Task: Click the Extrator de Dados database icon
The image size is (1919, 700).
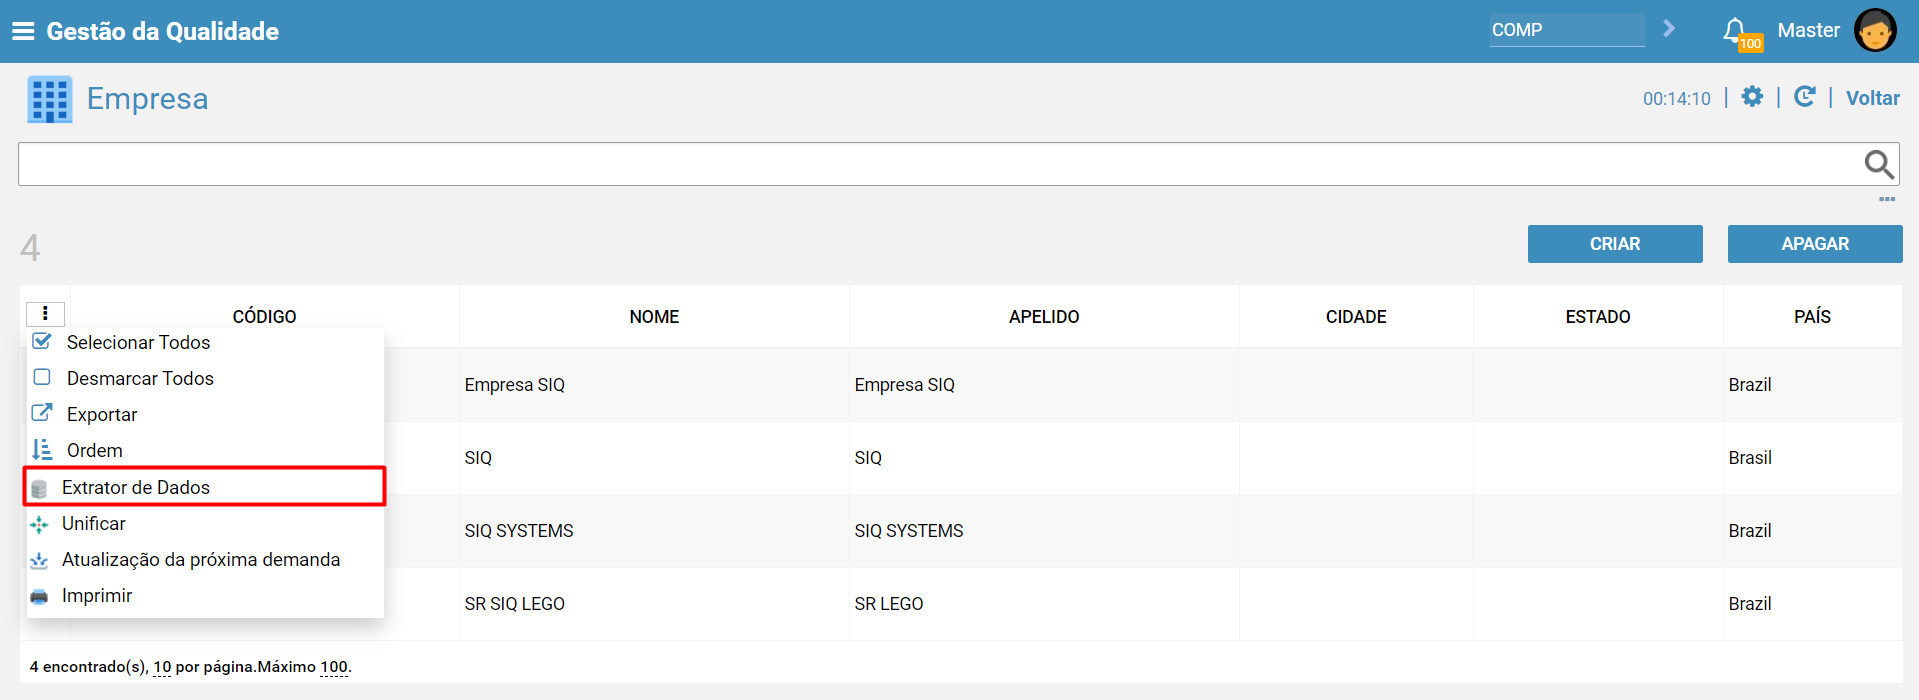Action: 39,488
